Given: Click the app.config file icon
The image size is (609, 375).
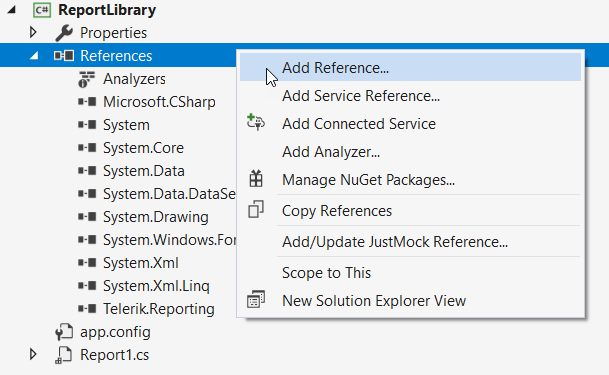Looking at the screenshot, I should tap(64, 332).
